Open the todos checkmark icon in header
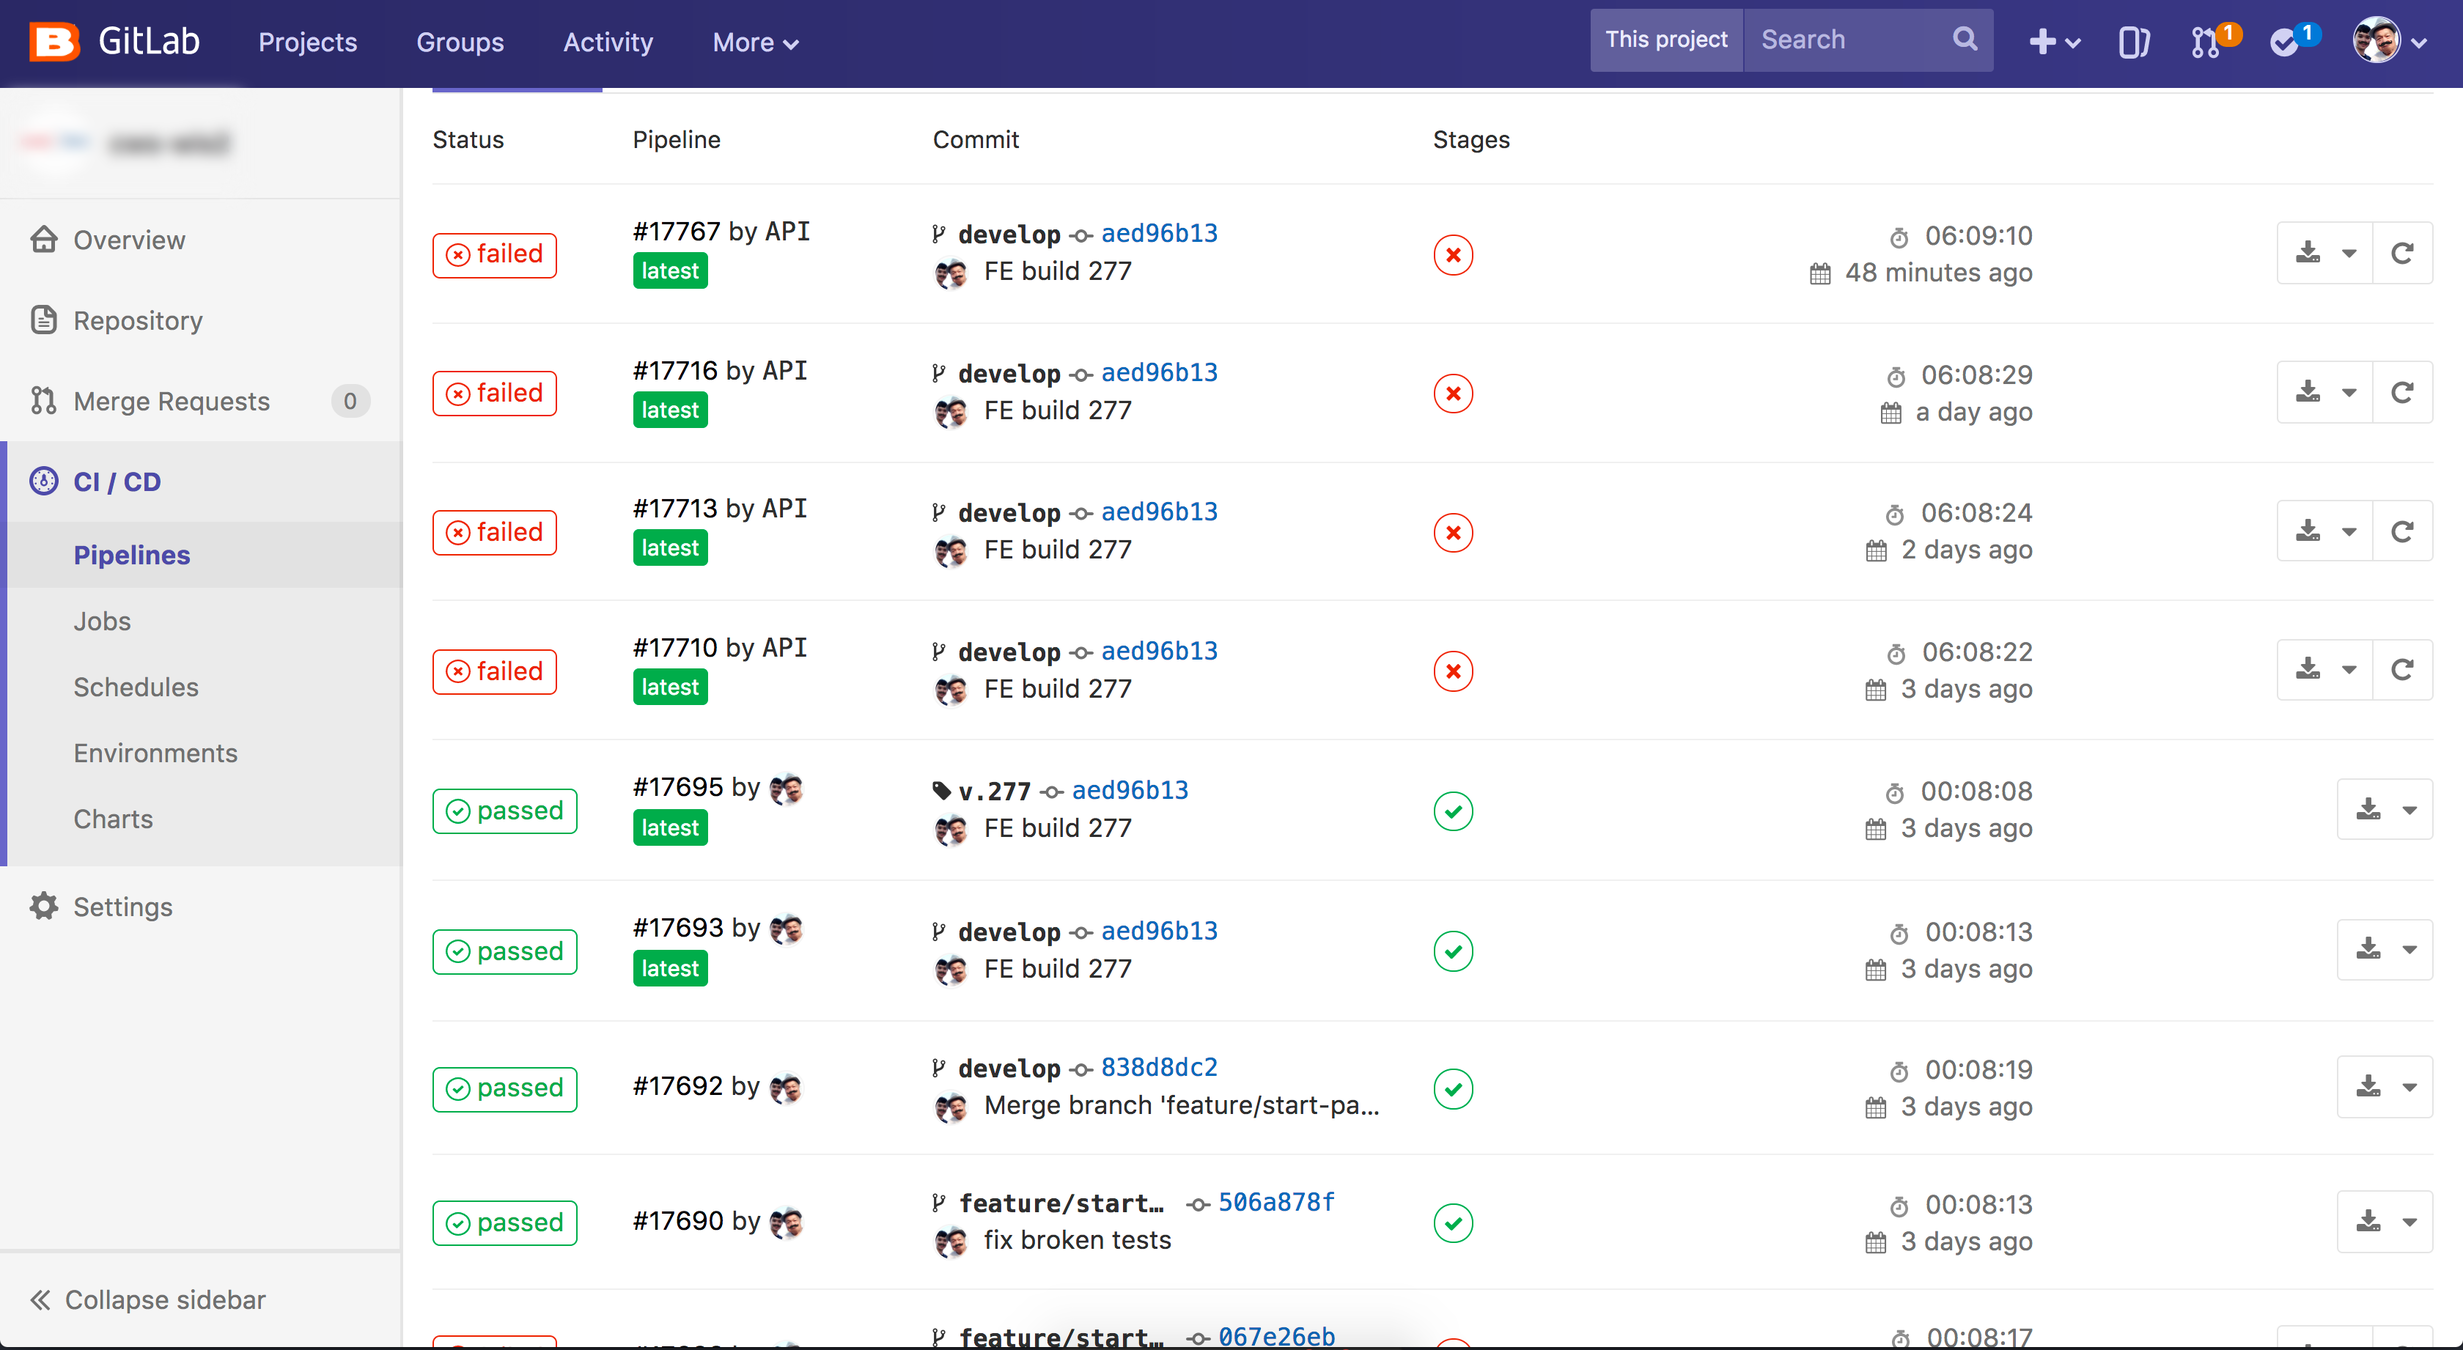The height and width of the screenshot is (1350, 2463). pos(2285,42)
